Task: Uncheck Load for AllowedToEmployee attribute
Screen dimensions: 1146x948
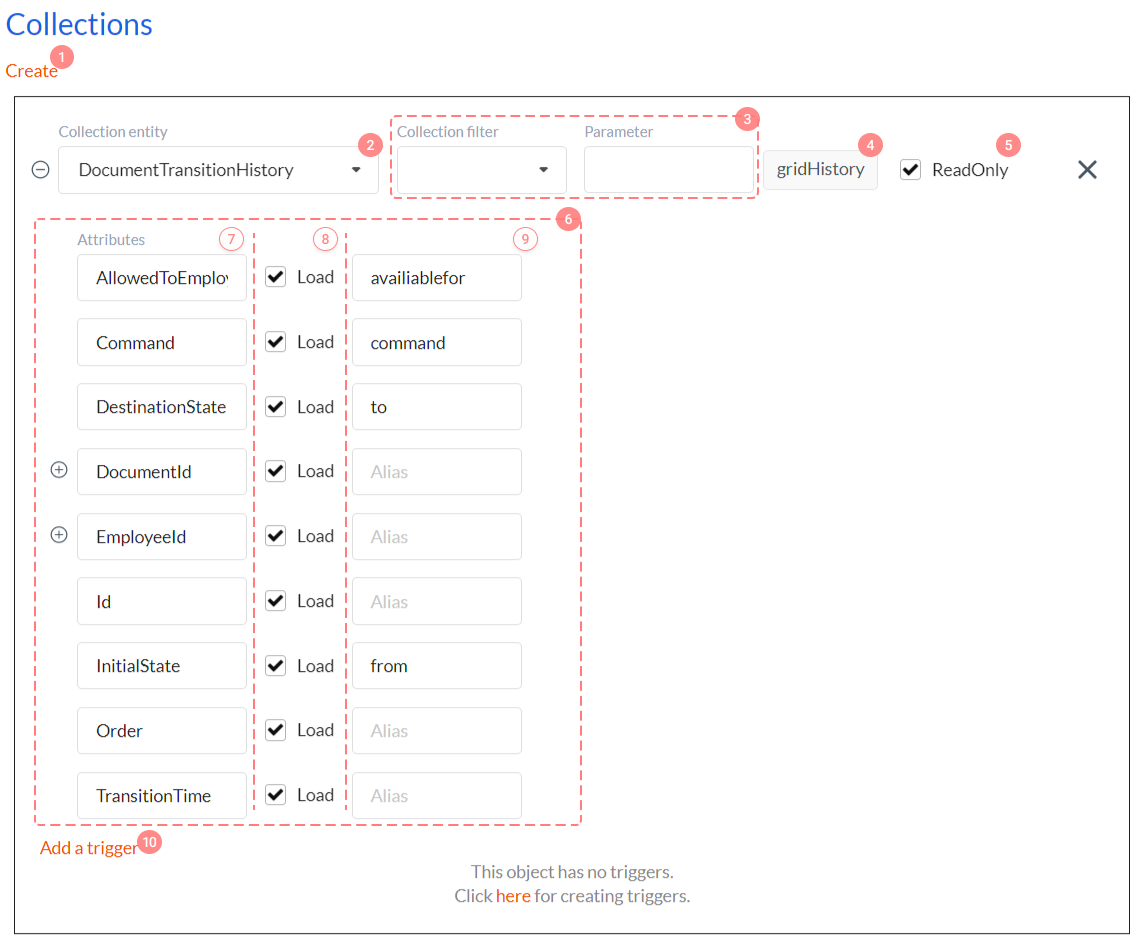Action: pyautogui.click(x=276, y=277)
